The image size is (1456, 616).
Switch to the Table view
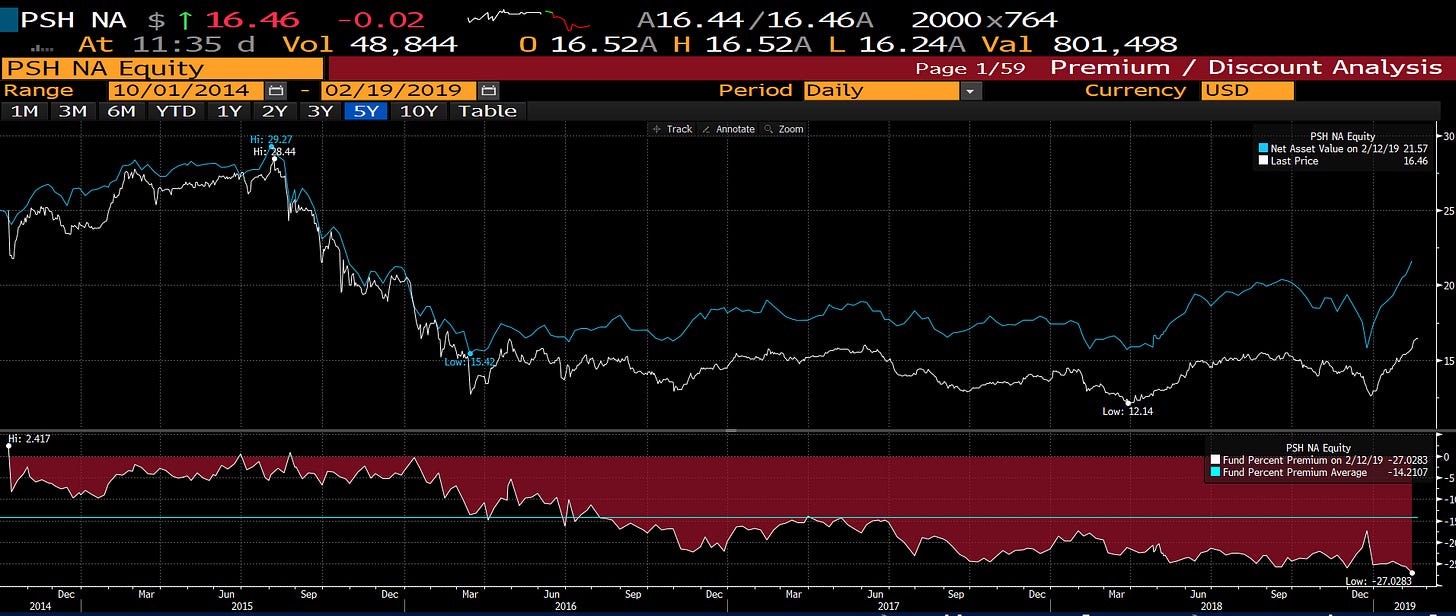tap(488, 111)
